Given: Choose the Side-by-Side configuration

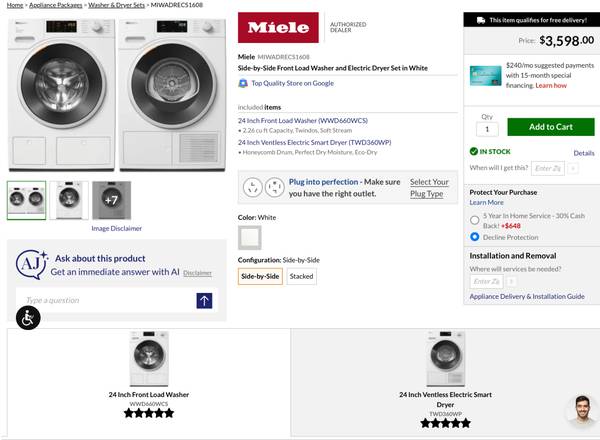Looking at the screenshot, I should click(259, 276).
